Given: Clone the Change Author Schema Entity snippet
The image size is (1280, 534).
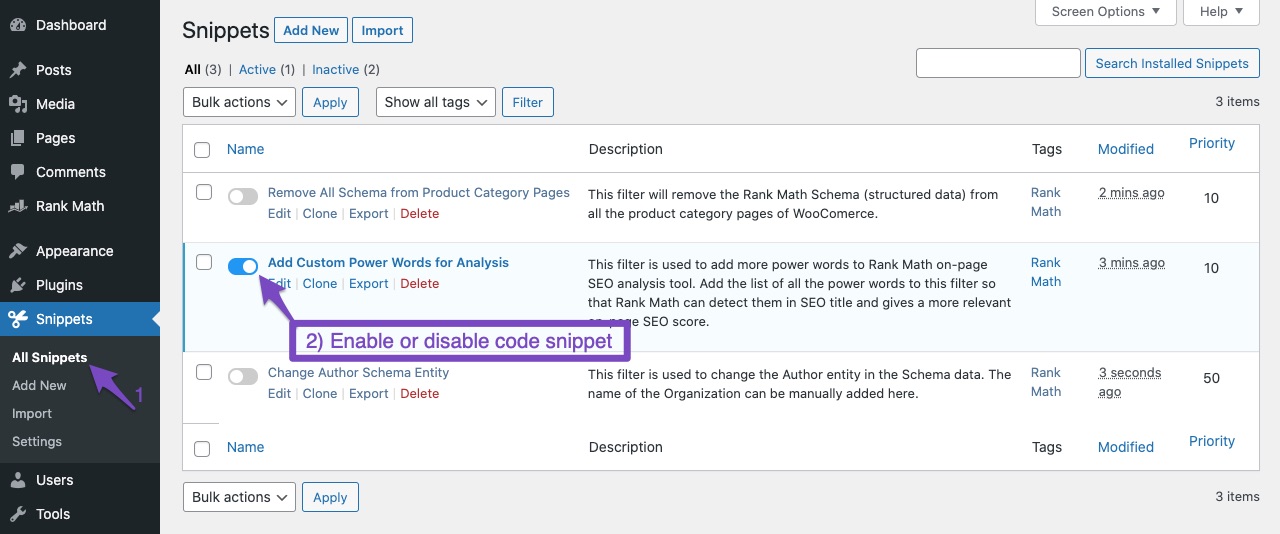Looking at the screenshot, I should tap(320, 394).
